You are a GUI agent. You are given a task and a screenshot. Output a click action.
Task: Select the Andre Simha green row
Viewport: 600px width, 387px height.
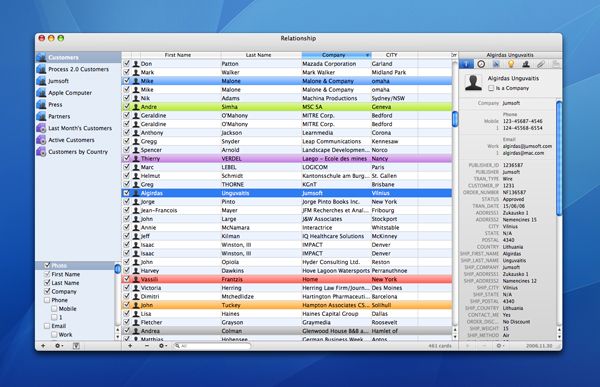coord(287,107)
